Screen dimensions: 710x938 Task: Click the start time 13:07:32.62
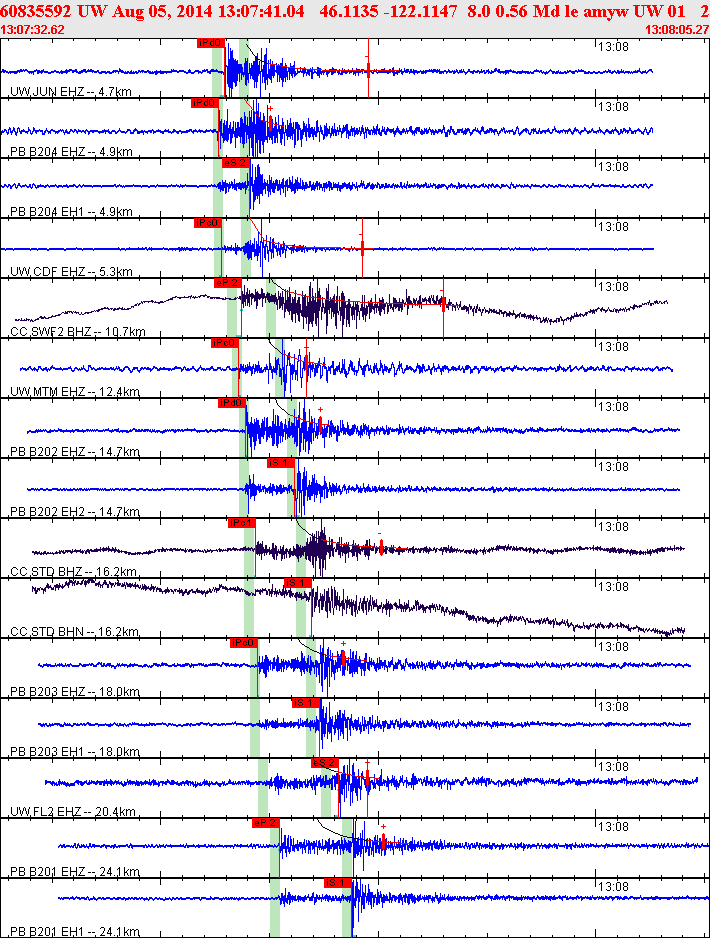pos(32,30)
